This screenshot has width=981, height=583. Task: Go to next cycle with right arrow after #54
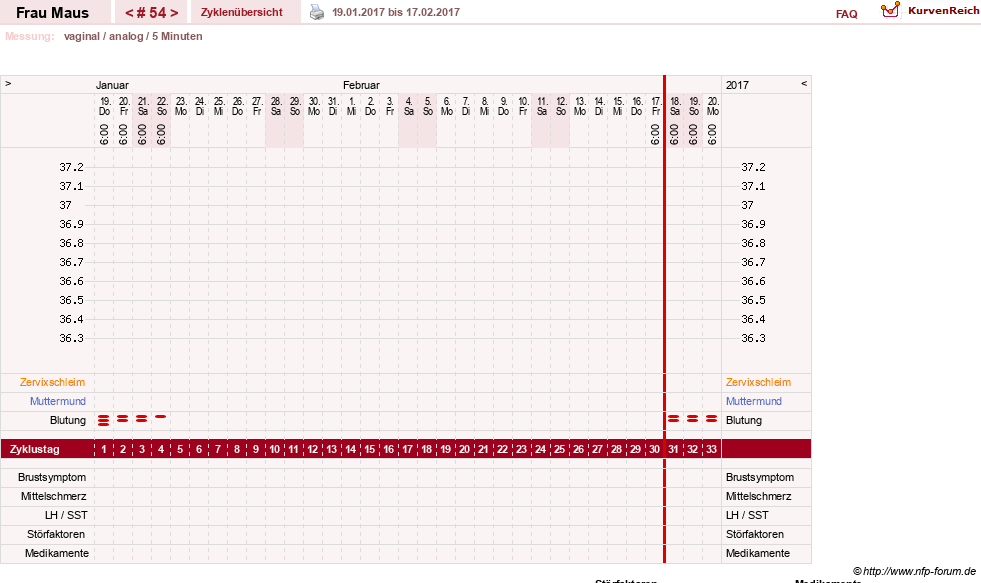174,13
